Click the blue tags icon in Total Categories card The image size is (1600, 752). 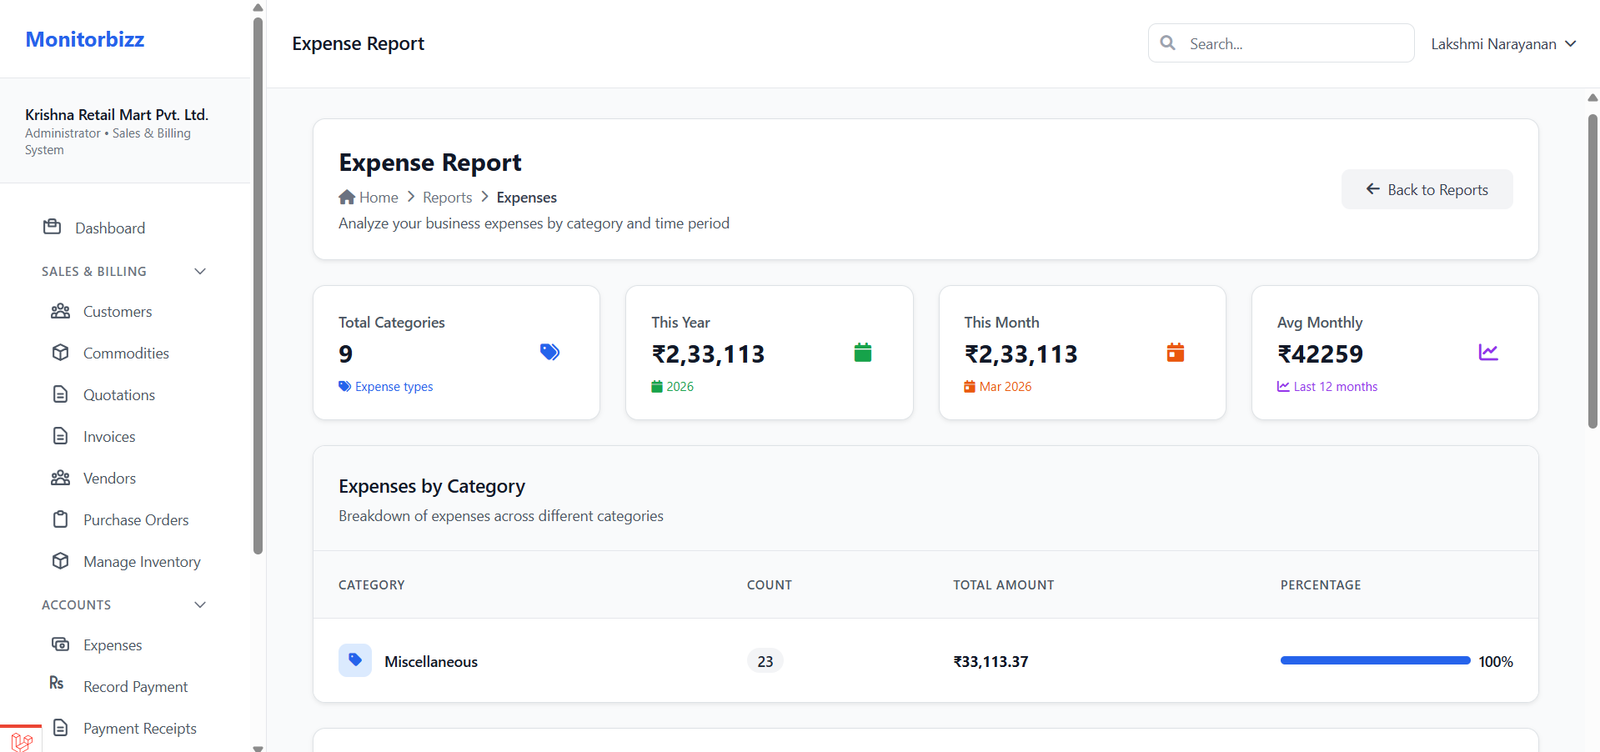pyautogui.click(x=550, y=352)
